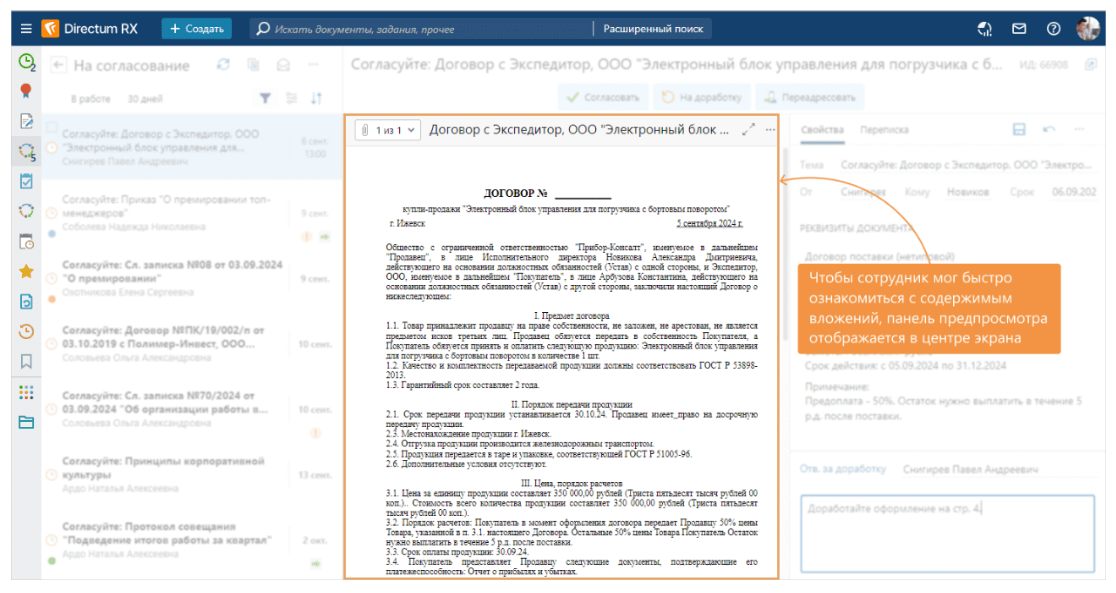Click the icon next to ИД: 66908
The image size is (1116, 593).
(x=1090, y=65)
